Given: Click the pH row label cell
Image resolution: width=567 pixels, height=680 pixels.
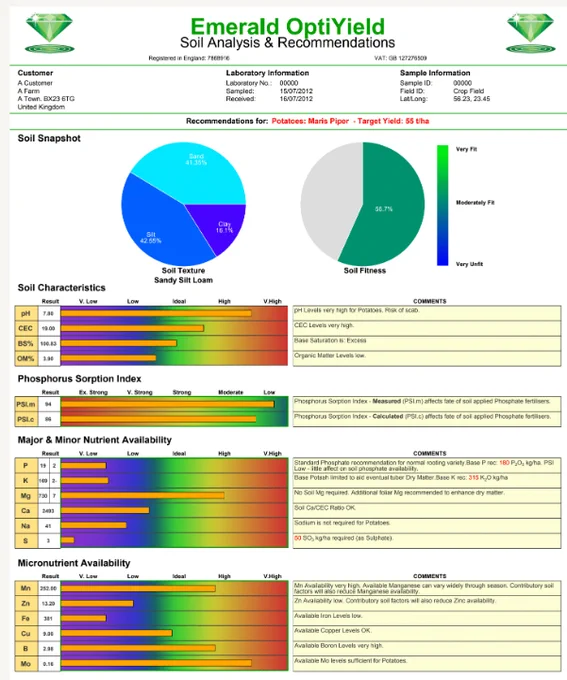Looking at the screenshot, I should coord(26,314).
